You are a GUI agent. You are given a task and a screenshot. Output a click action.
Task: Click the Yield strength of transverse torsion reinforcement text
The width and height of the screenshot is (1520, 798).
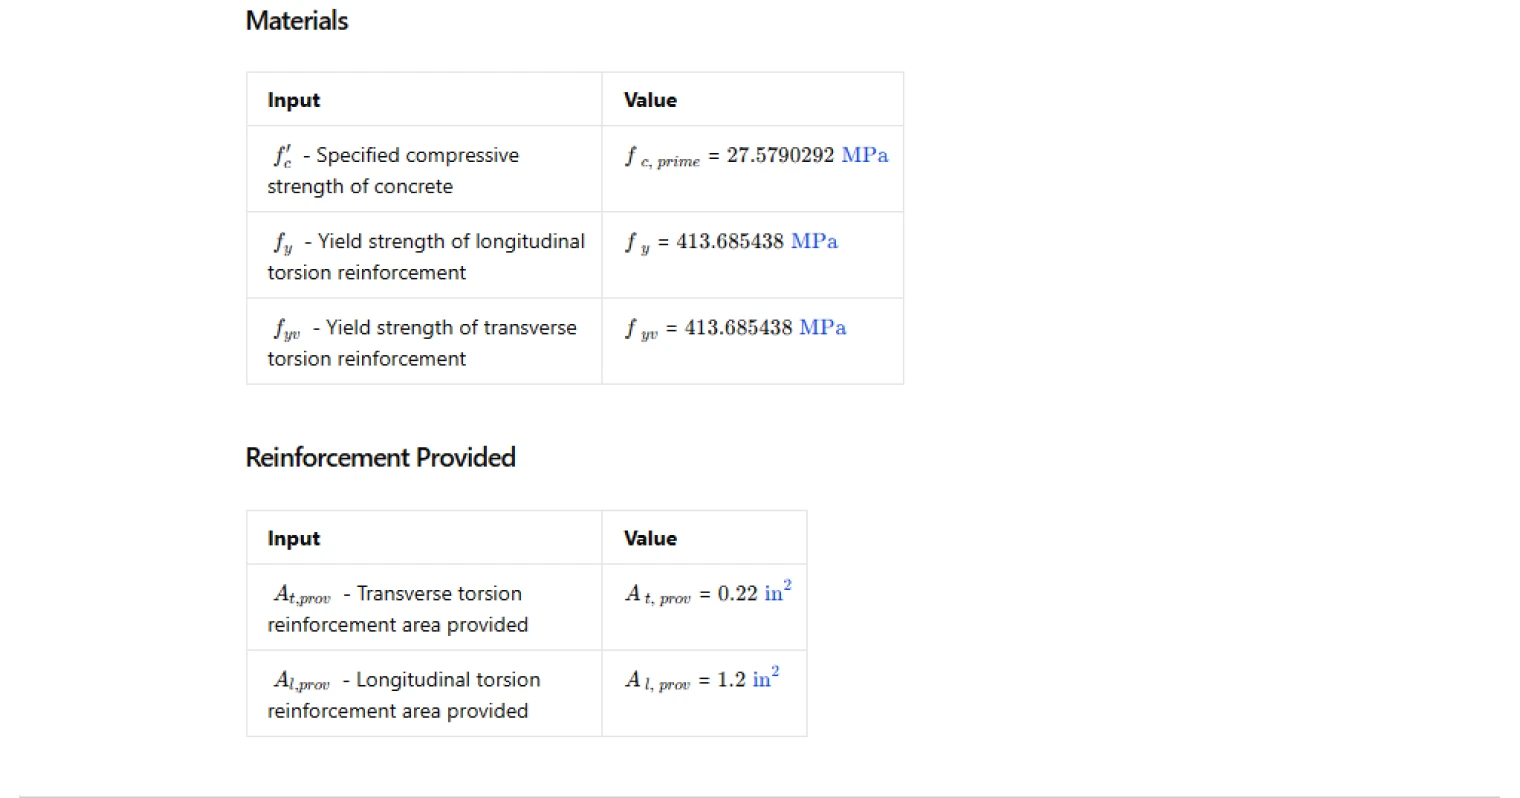click(x=422, y=343)
